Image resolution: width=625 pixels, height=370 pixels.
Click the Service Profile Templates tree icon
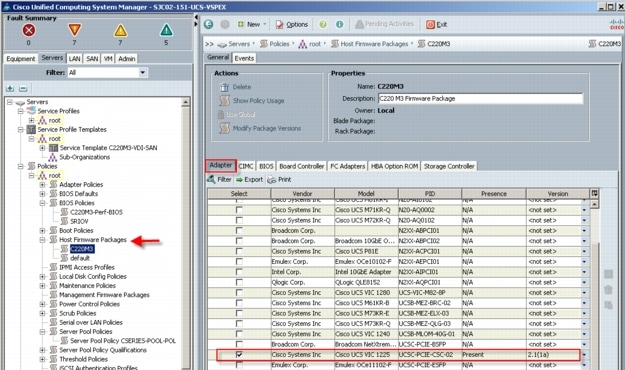[x=31, y=129]
